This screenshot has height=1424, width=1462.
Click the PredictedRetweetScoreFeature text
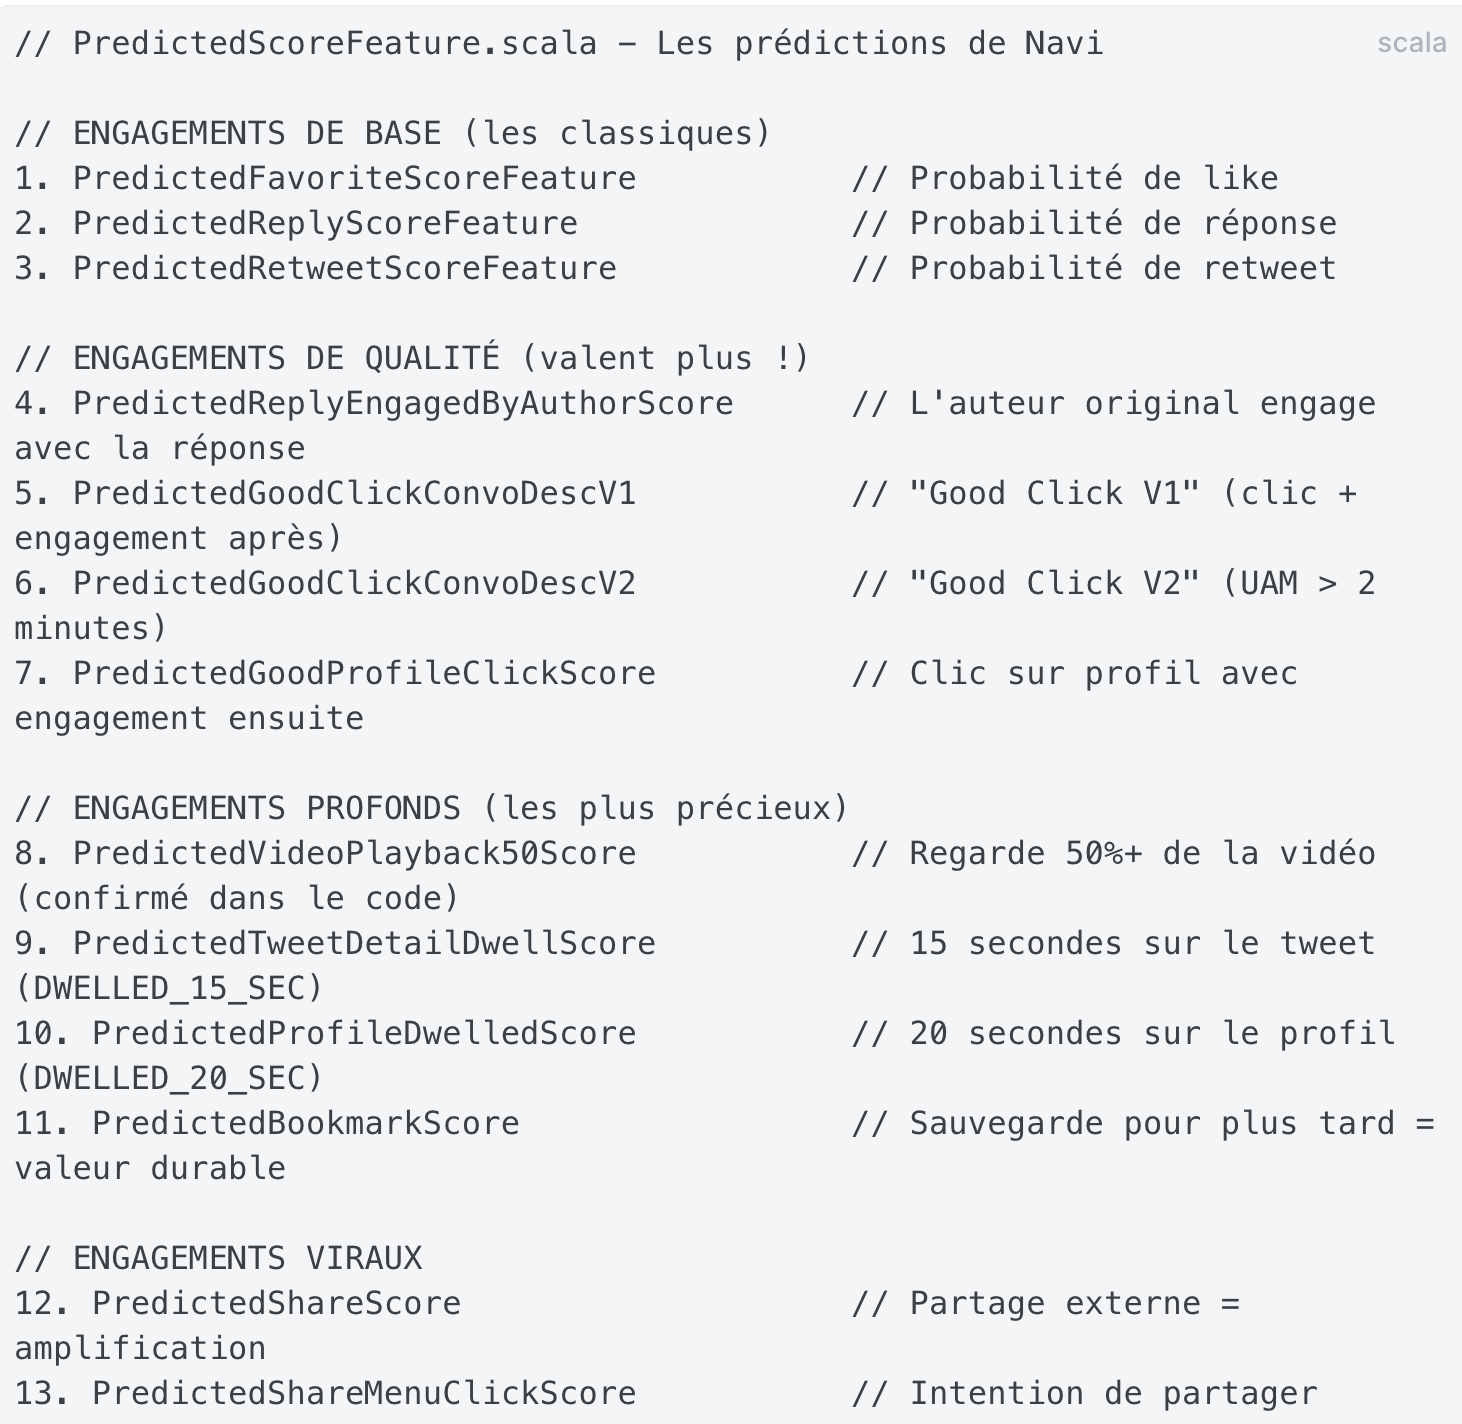(345, 268)
